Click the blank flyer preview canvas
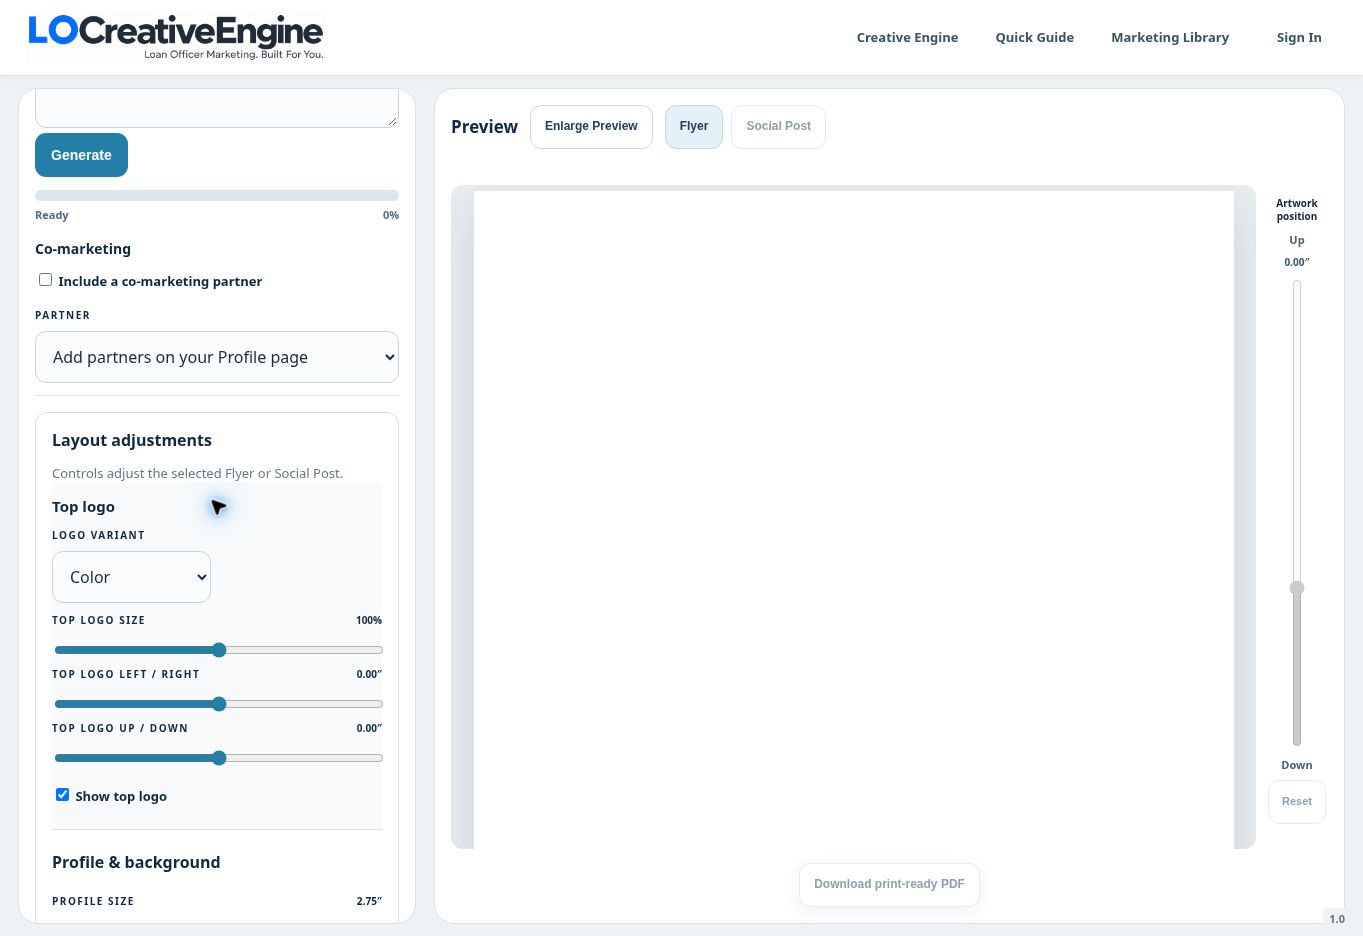This screenshot has height=936, width=1363. [x=854, y=519]
